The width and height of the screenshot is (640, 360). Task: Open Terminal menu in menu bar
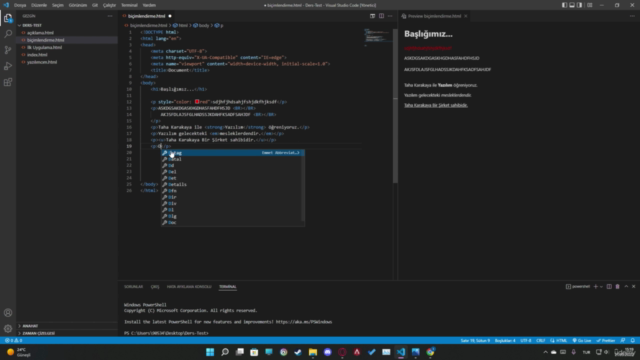tap(129, 5)
